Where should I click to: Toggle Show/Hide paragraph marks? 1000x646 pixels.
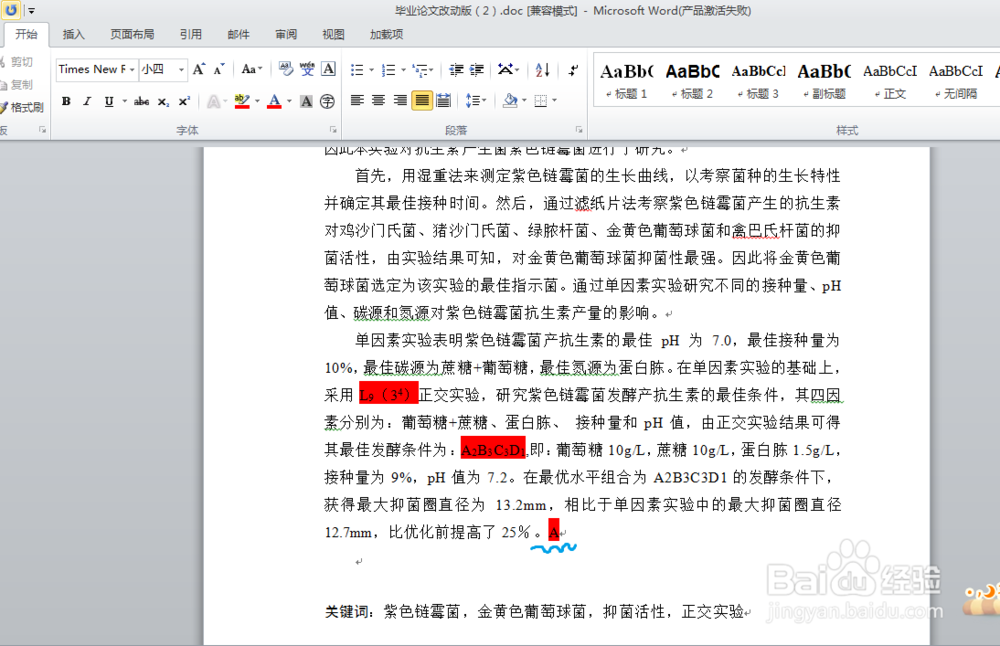[x=573, y=70]
